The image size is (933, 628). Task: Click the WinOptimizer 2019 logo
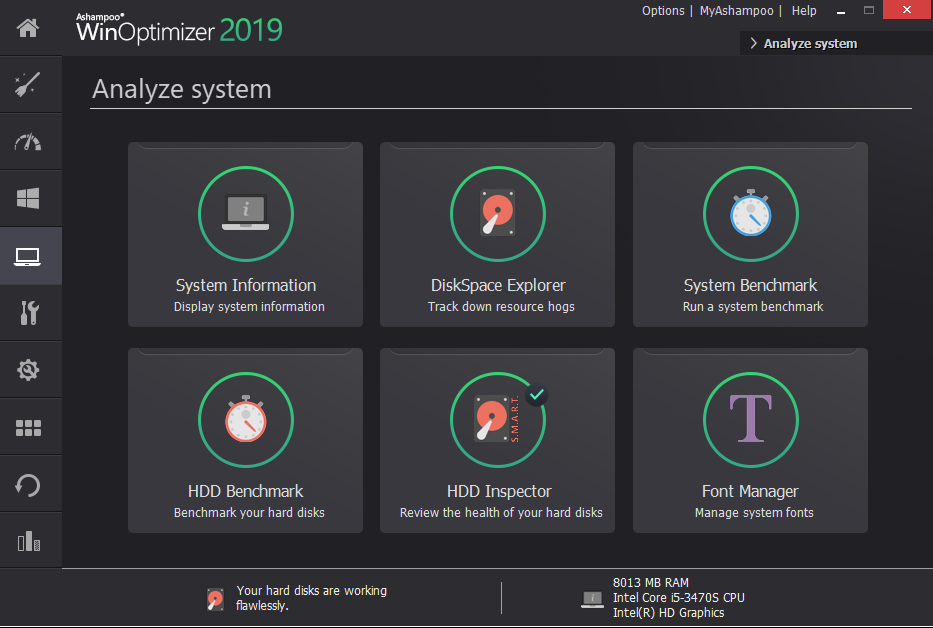179,29
